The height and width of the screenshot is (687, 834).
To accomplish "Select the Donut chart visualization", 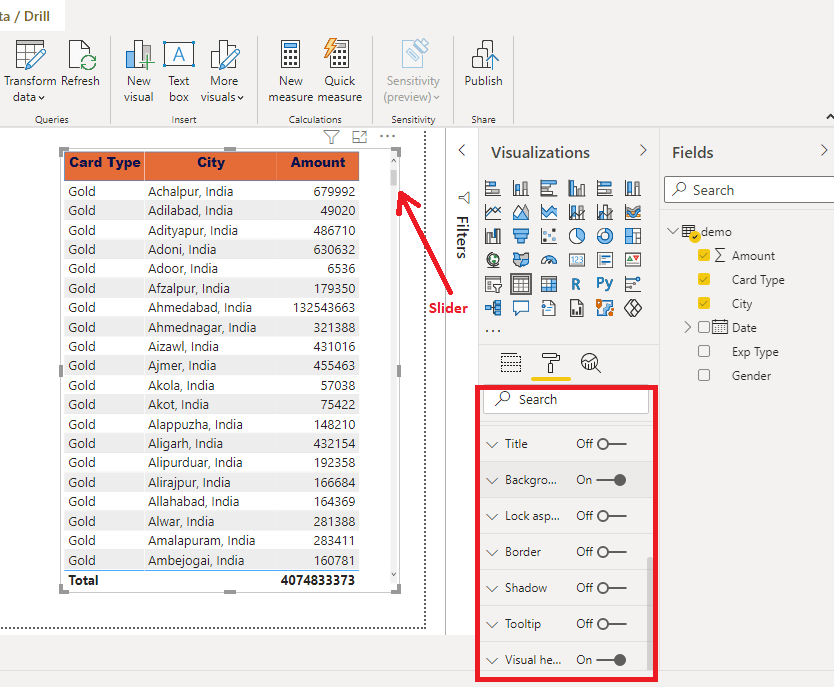I will pos(605,236).
